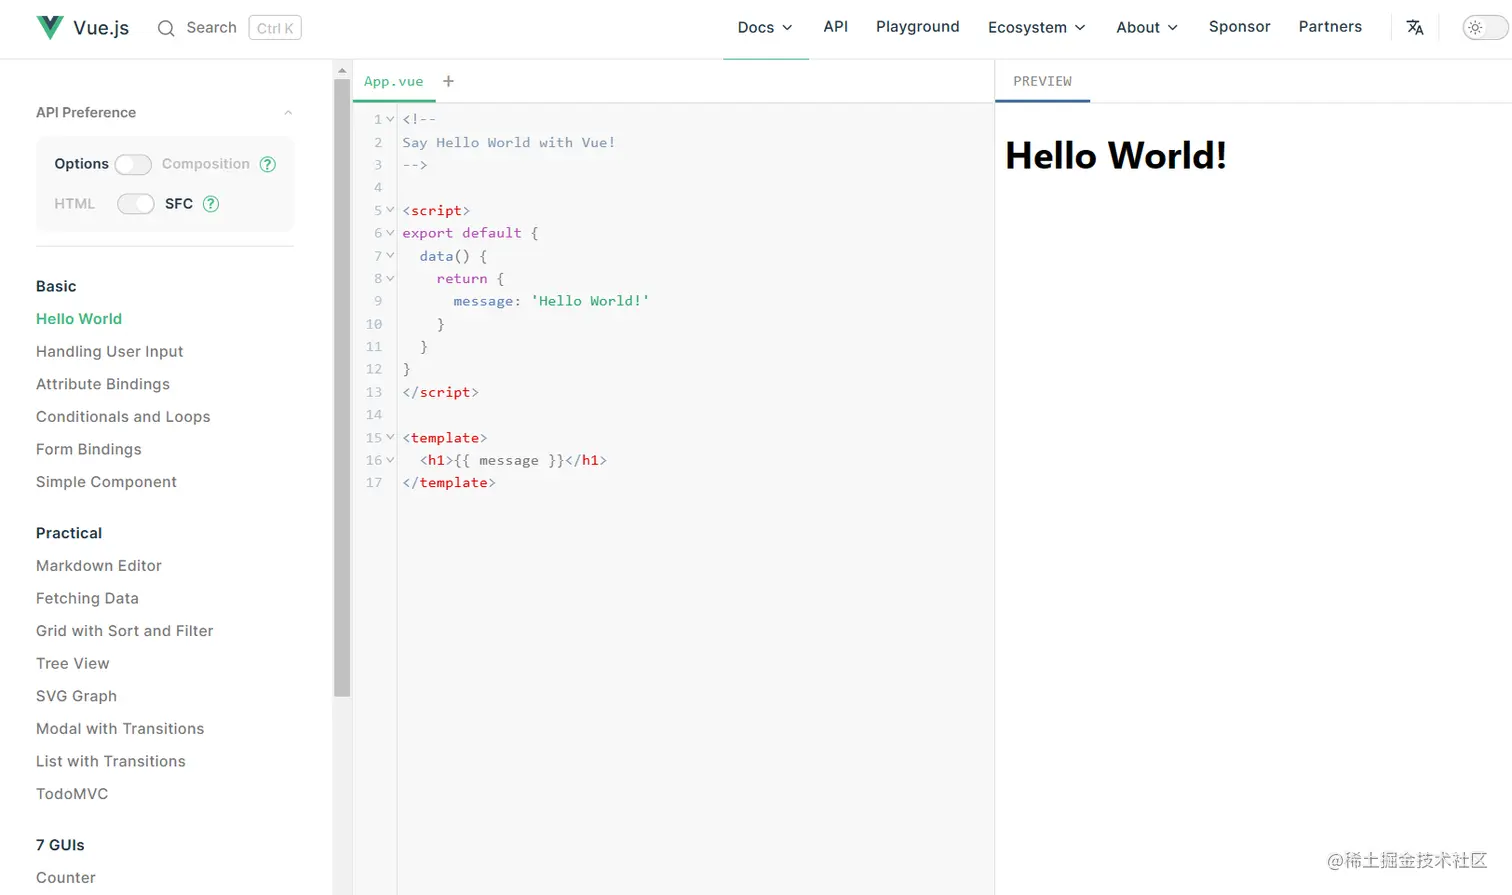Open Modal with Transitions example

tap(120, 729)
